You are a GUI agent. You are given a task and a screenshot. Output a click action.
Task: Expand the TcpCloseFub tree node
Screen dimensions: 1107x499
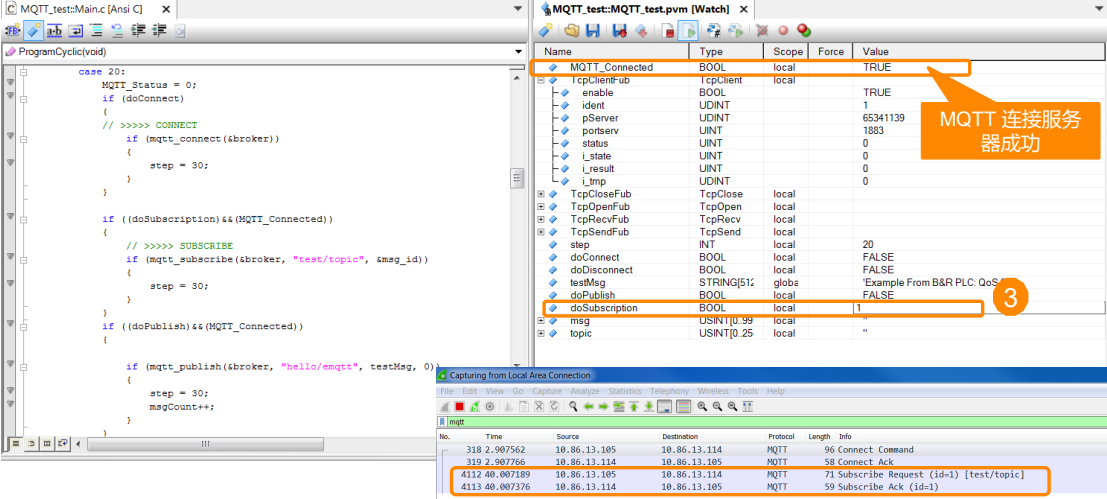[x=541, y=194]
